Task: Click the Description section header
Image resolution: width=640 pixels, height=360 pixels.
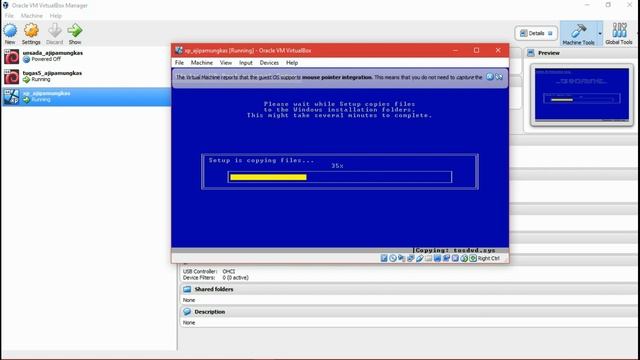Action: click(x=408, y=312)
